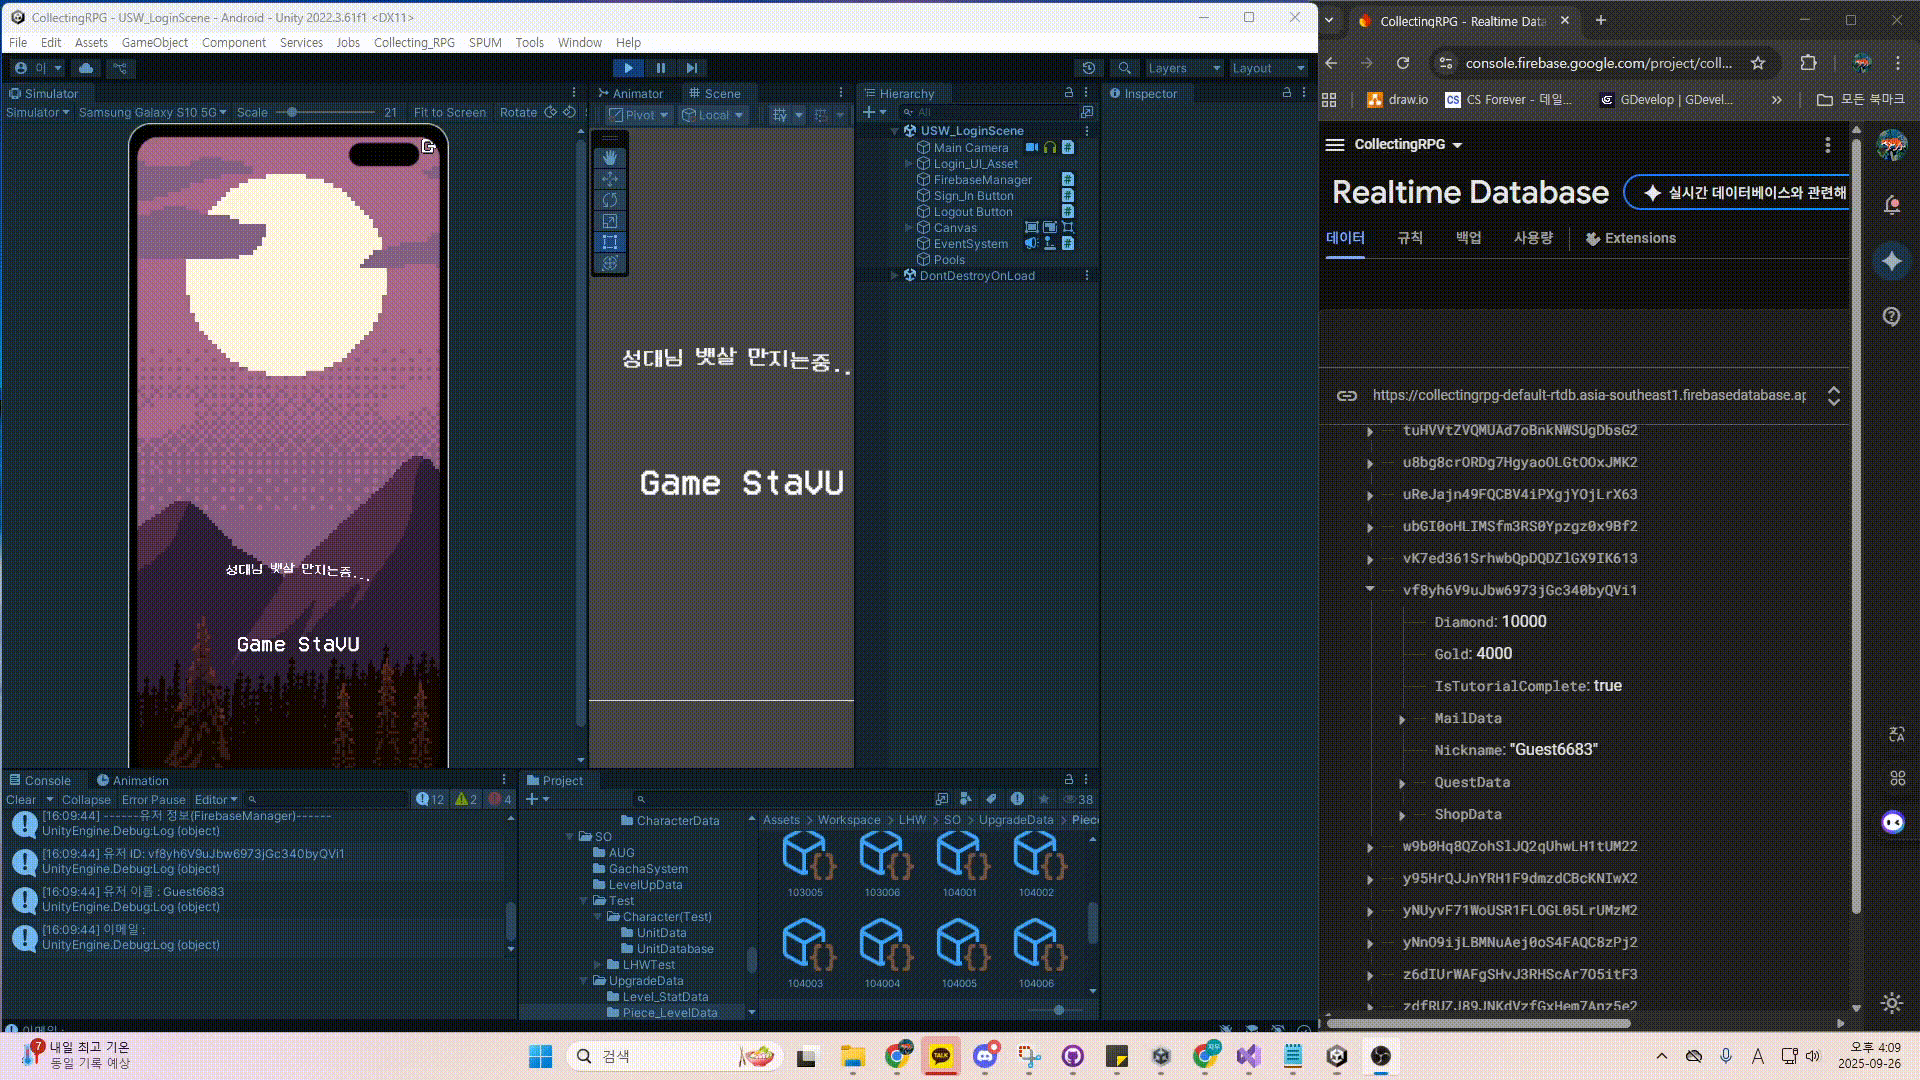The height and width of the screenshot is (1080, 1920).
Task: Select the Hand tool in Scene view
Action: tap(610, 158)
